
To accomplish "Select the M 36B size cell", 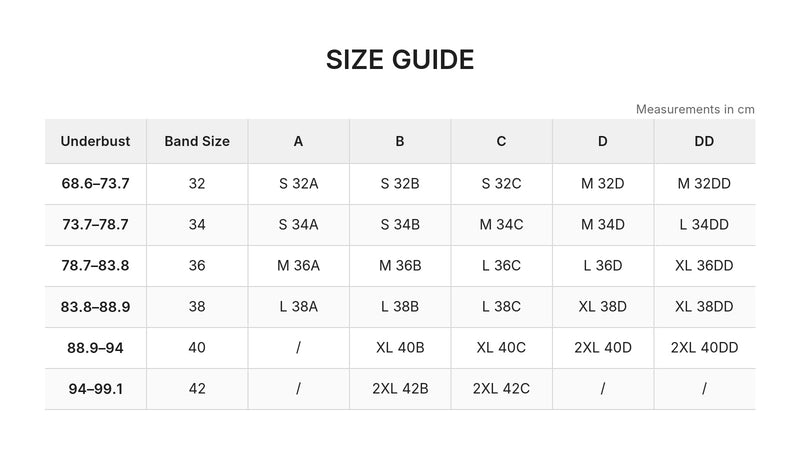I will pos(400,266).
